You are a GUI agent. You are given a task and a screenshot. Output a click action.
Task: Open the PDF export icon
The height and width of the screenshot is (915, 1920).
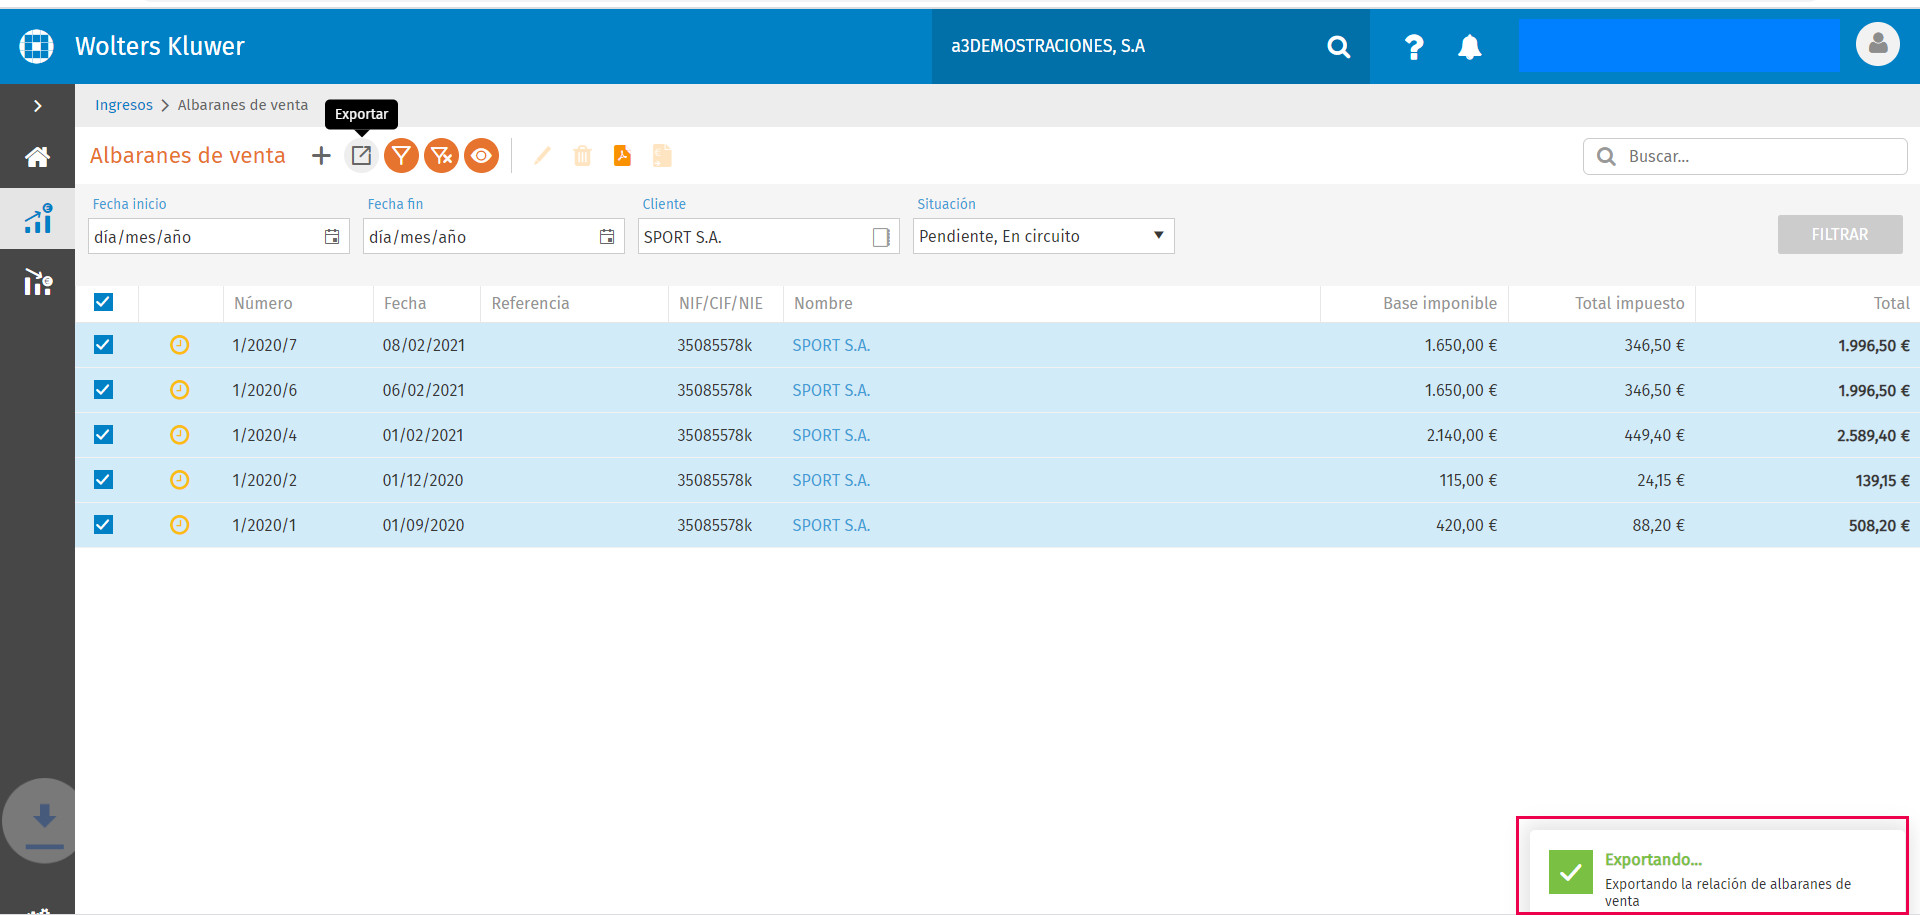(622, 155)
